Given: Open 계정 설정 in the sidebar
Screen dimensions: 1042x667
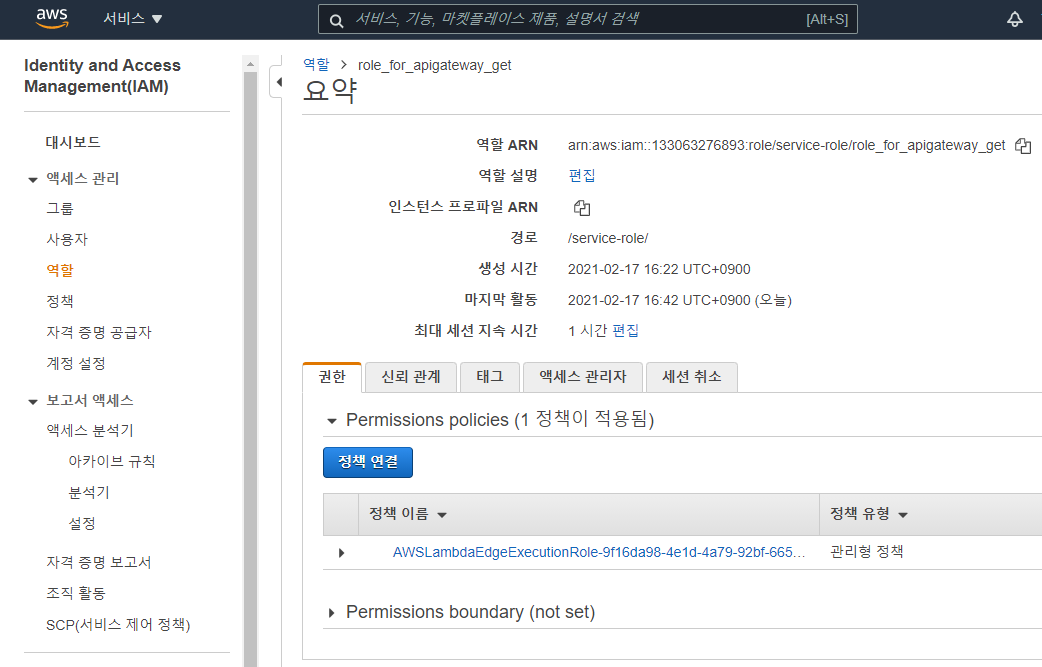Looking at the screenshot, I should point(76,363).
